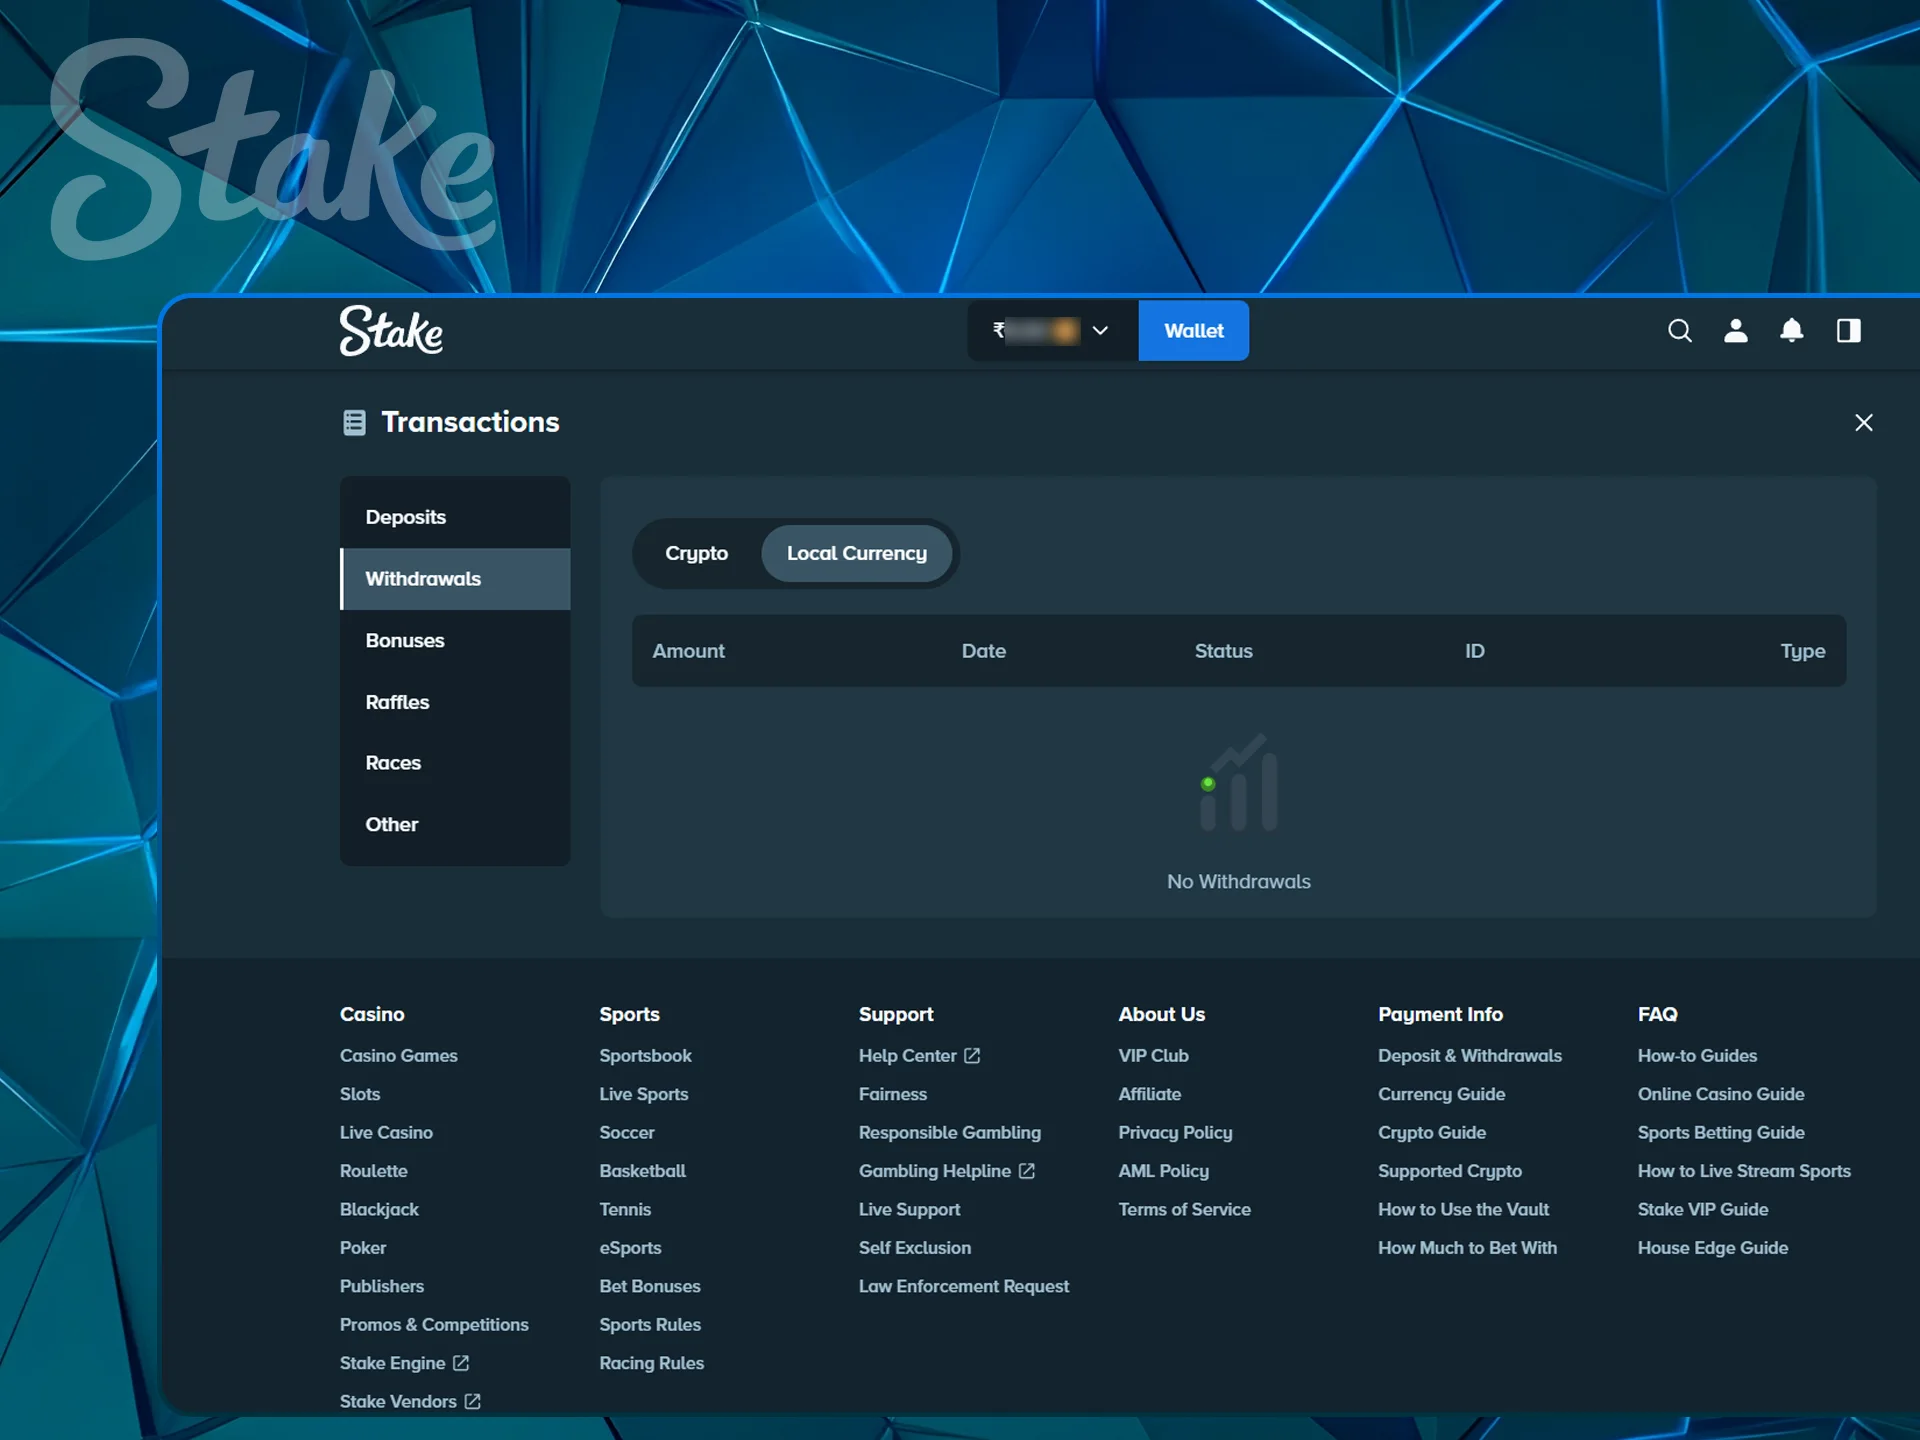Go to the Live Casino link
The height and width of the screenshot is (1440, 1920).
point(386,1133)
